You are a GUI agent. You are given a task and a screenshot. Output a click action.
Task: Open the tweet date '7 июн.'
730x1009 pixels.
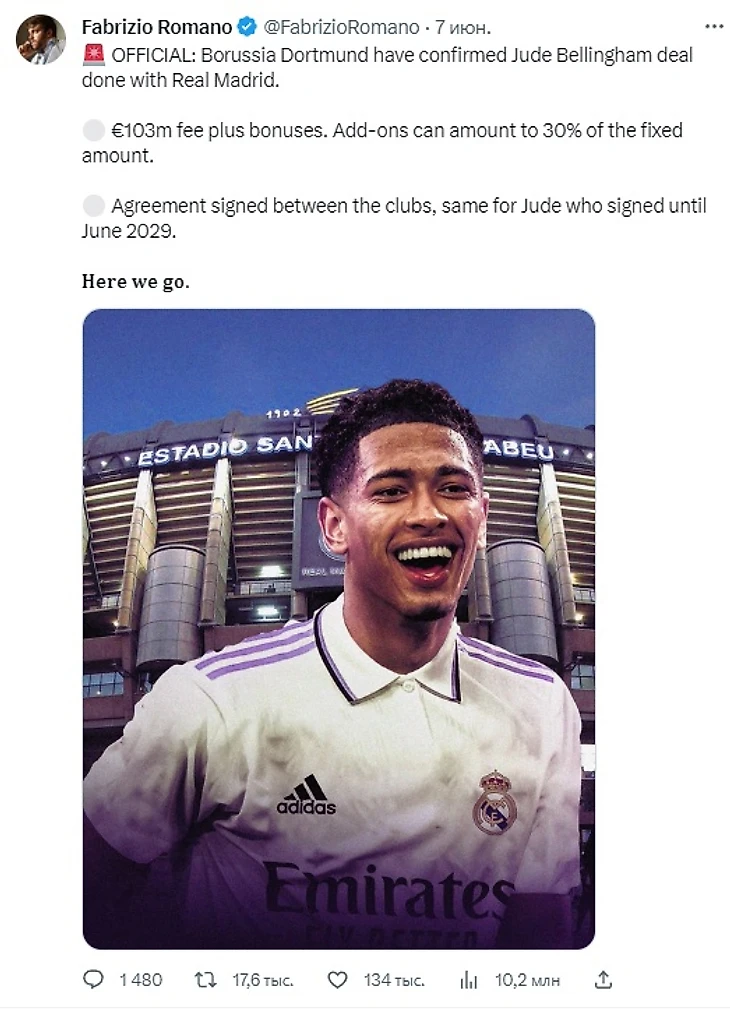(x=463, y=27)
